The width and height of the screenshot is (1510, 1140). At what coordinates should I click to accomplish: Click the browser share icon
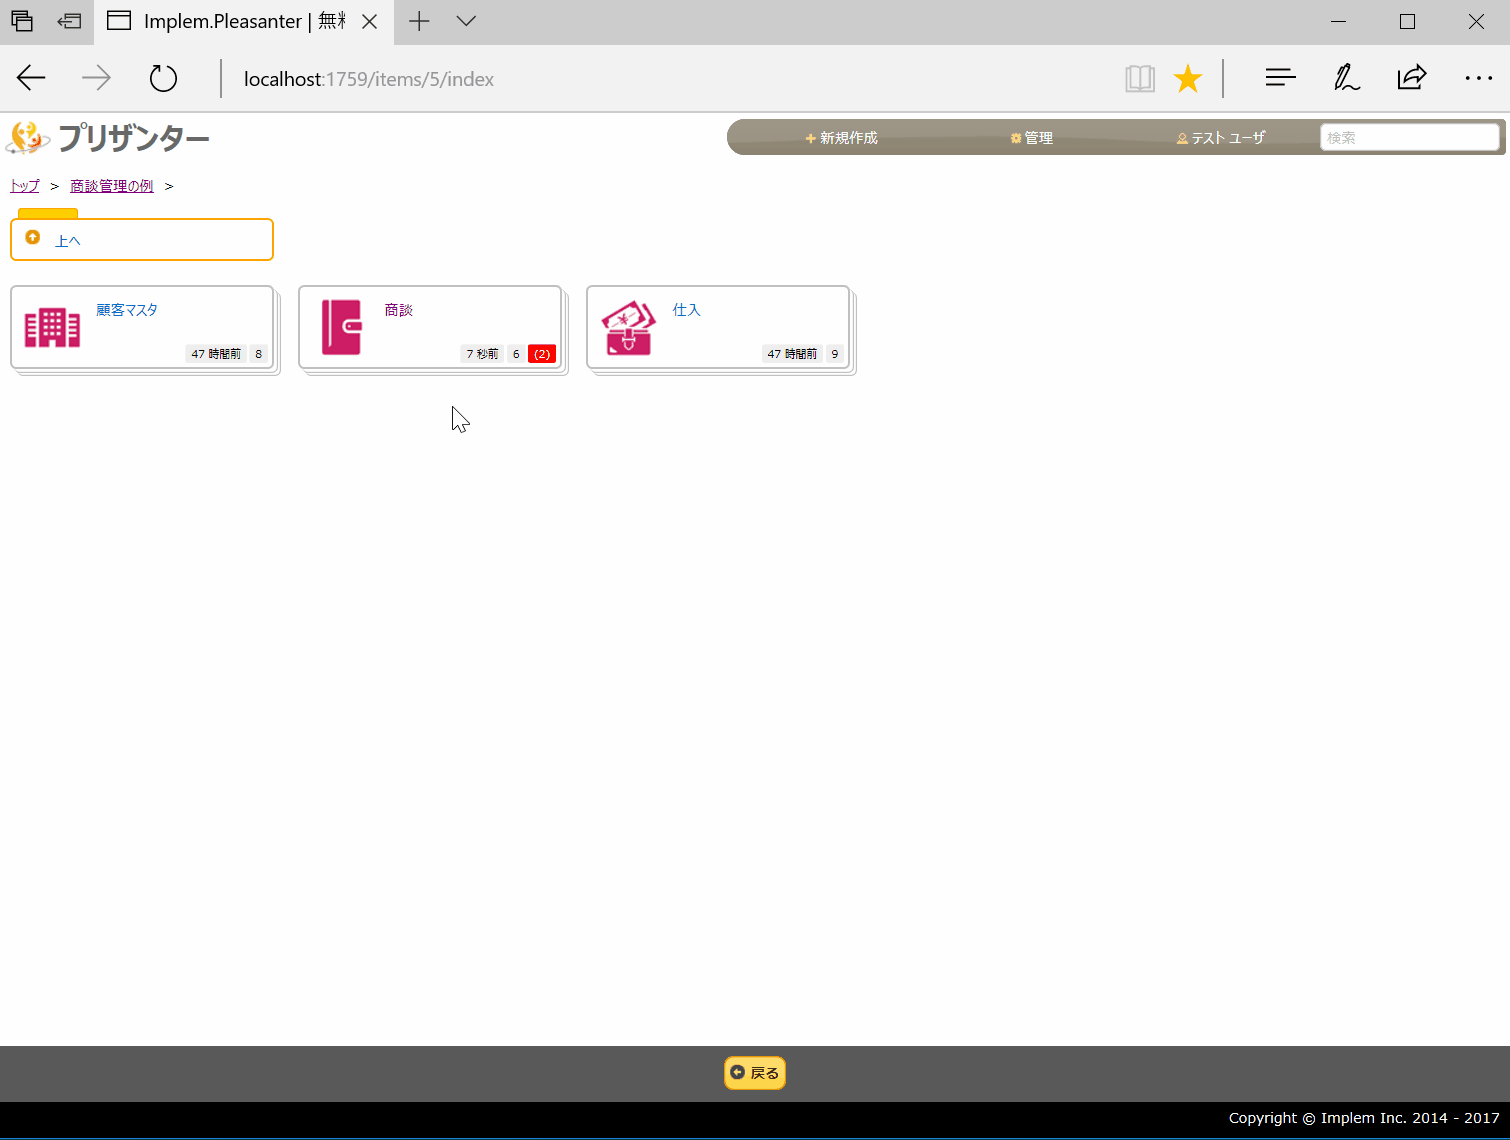click(x=1412, y=77)
